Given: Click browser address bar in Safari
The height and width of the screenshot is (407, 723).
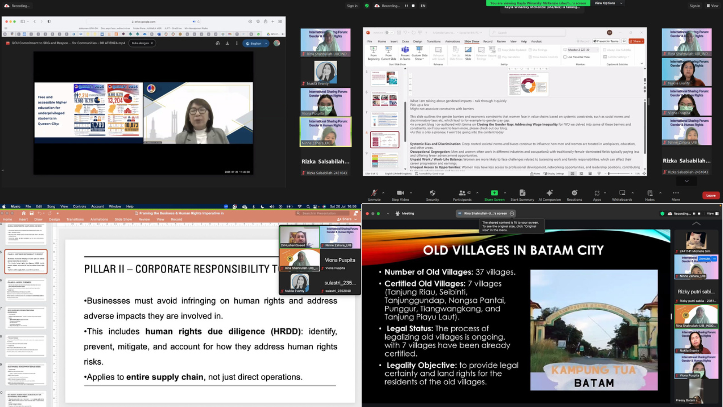Looking at the screenshot, I should pyautogui.click(x=144, y=21).
